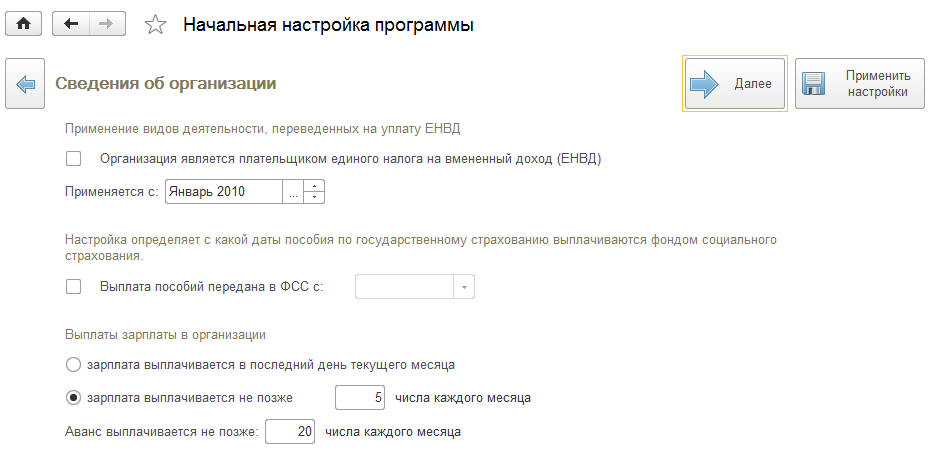
Task: Expand the ФСС date dropdown arrow
Action: coord(464,287)
